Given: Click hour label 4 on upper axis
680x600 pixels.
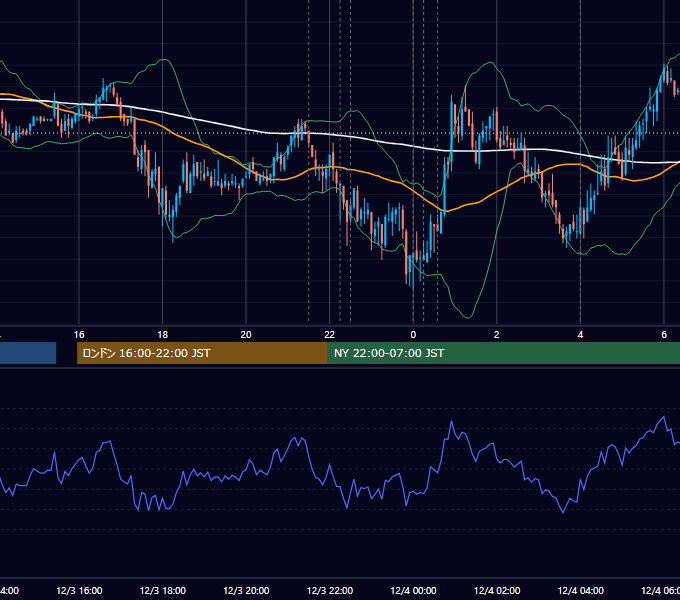Looking at the screenshot, I should 580,335.
